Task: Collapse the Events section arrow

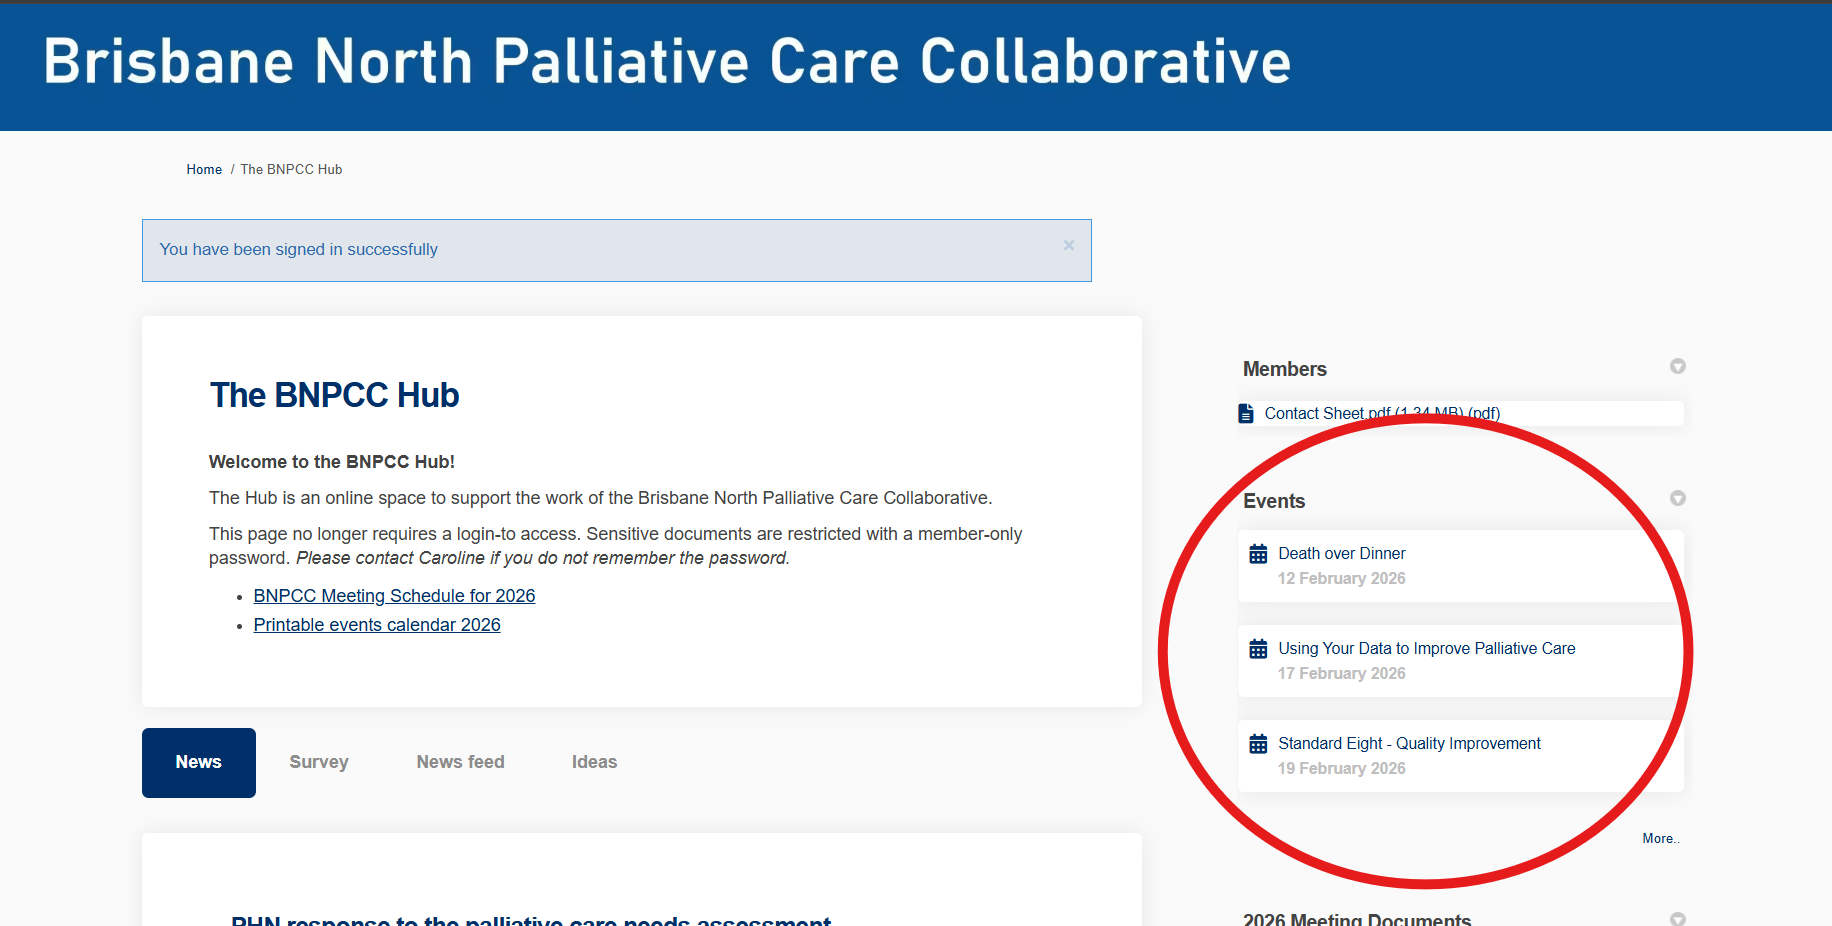Action: (x=1677, y=499)
